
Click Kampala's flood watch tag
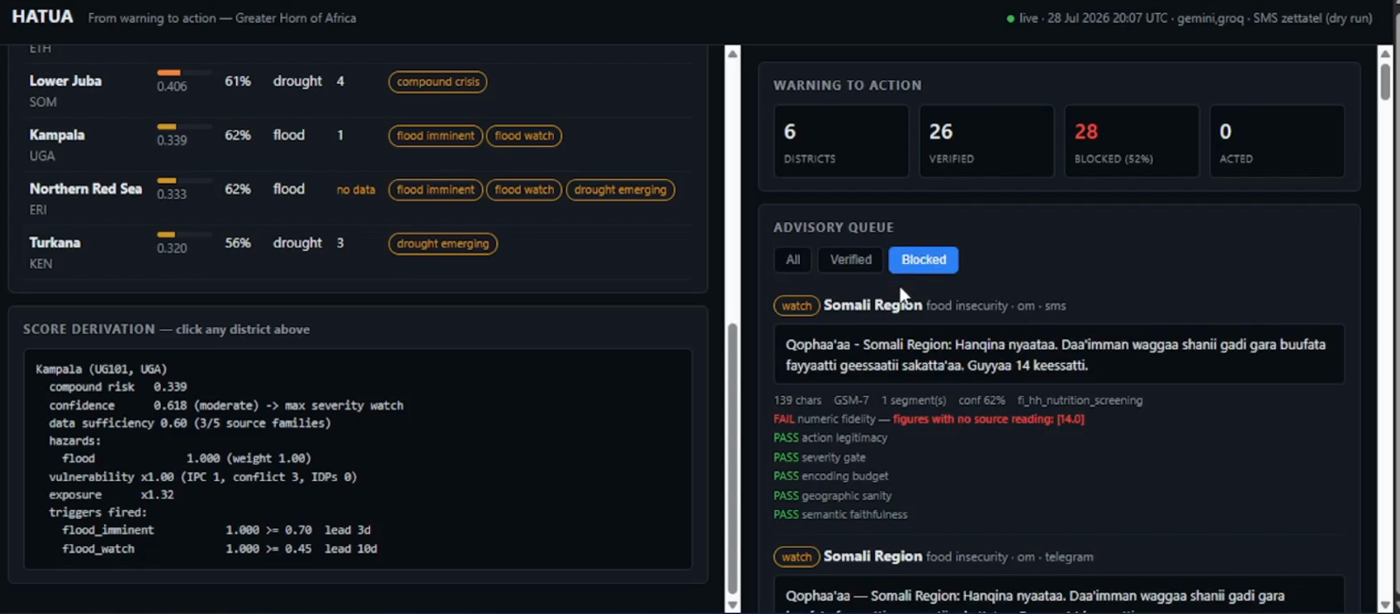pyautogui.click(x=524, y=136)
